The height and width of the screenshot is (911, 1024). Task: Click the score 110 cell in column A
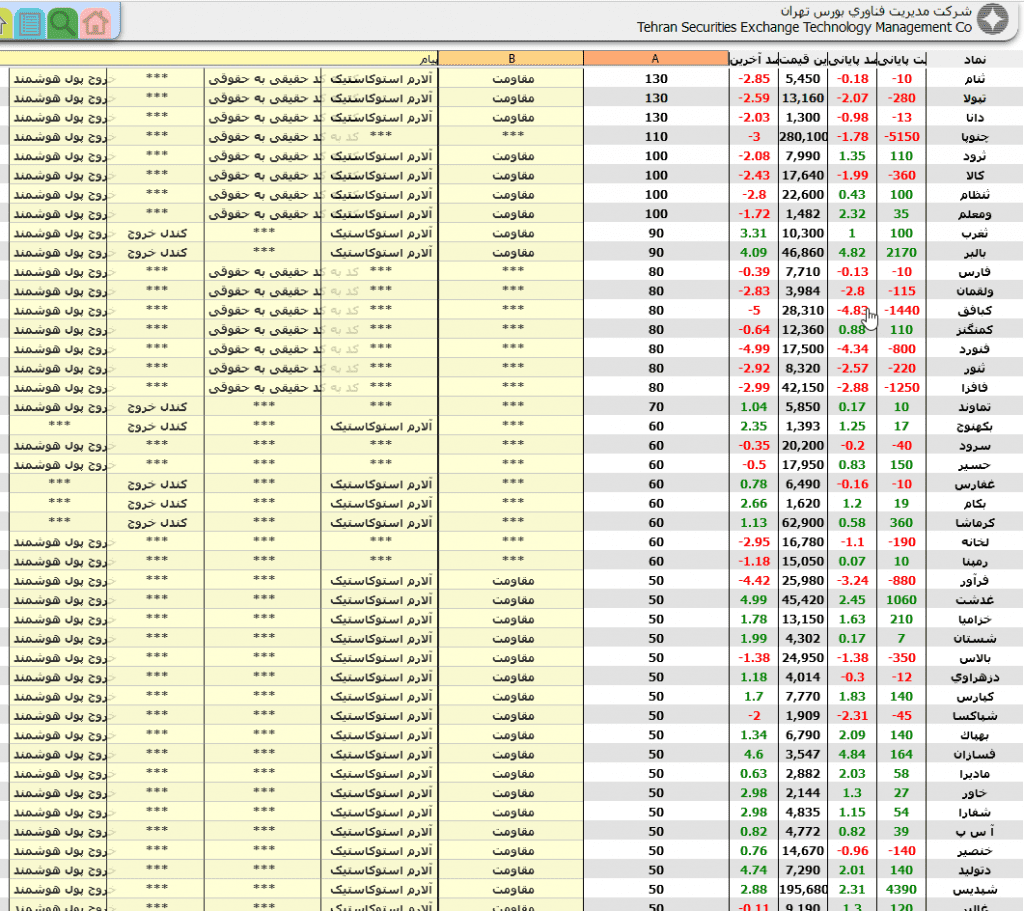click(x=655, y=136)
